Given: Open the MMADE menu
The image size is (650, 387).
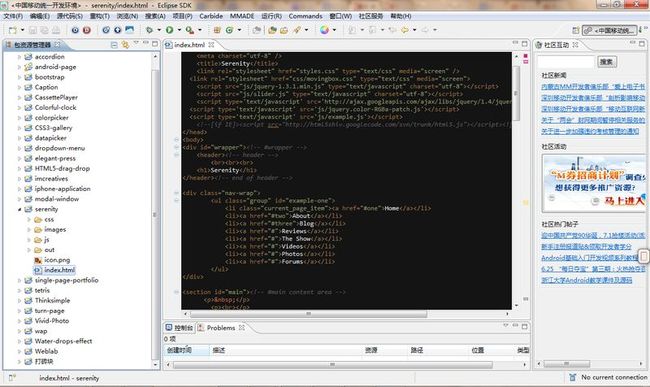Looking at the screenshot, I should (x=242, y=16).
